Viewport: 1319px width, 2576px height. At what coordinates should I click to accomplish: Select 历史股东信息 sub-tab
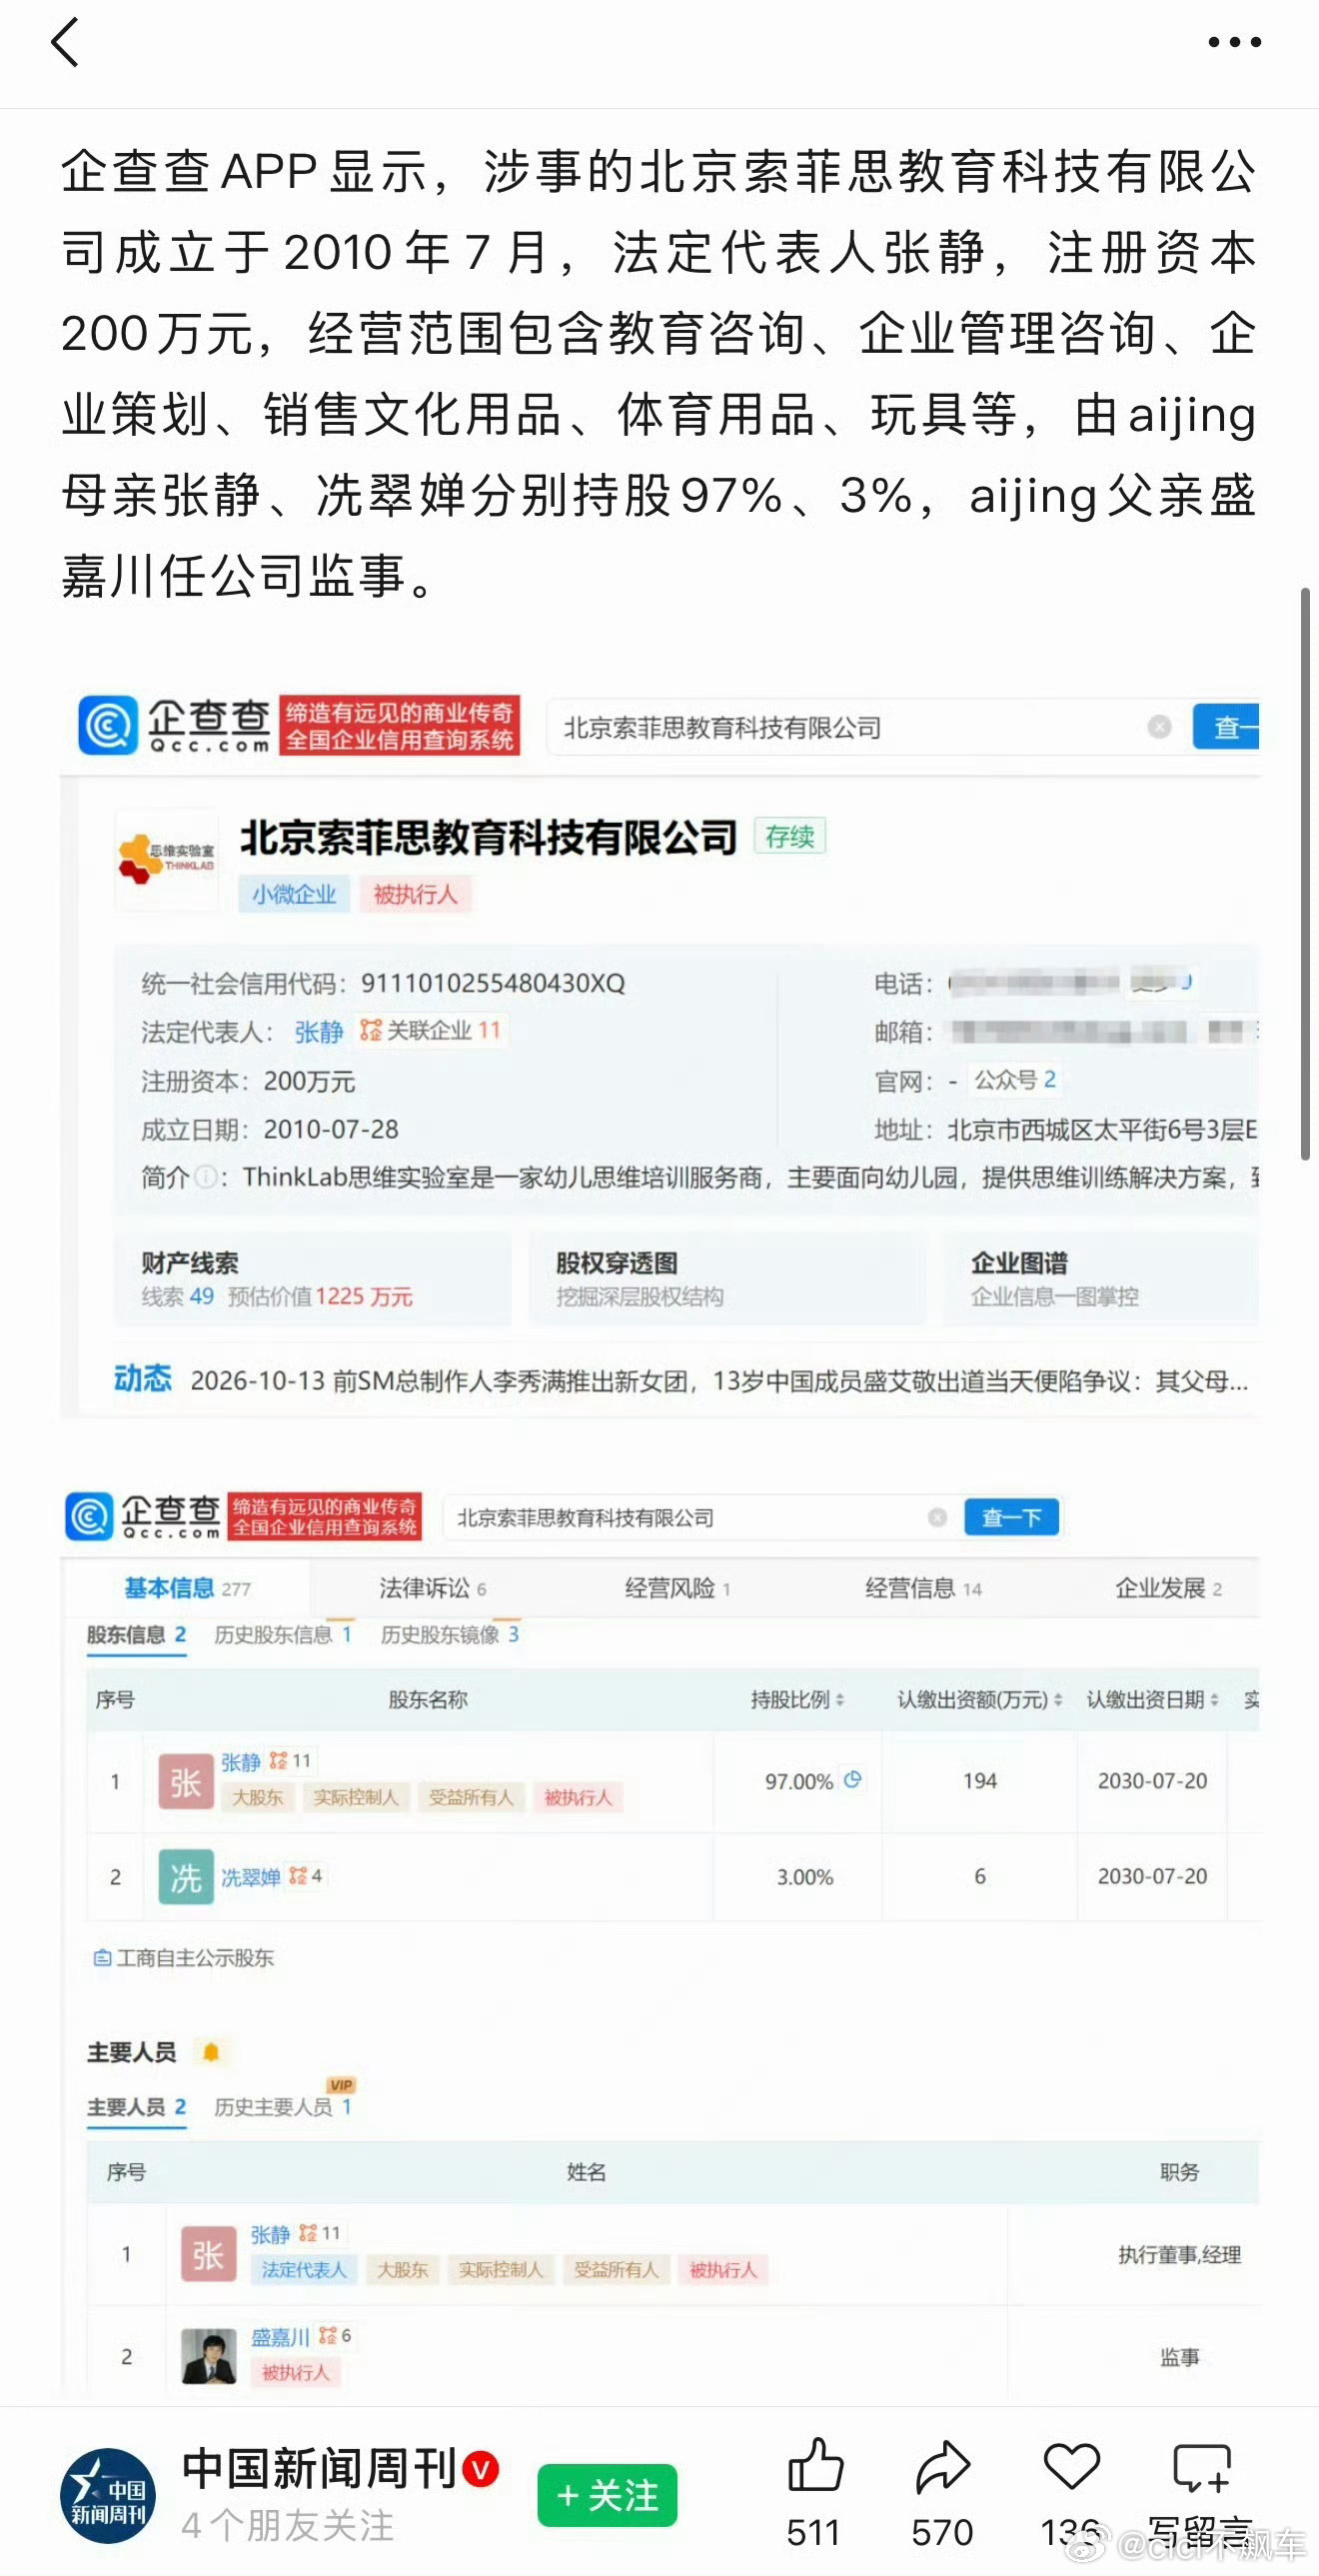[x=283, y=1634]
